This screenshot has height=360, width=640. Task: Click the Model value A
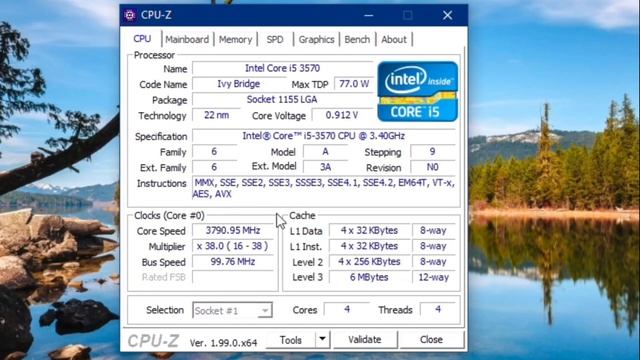325,151
